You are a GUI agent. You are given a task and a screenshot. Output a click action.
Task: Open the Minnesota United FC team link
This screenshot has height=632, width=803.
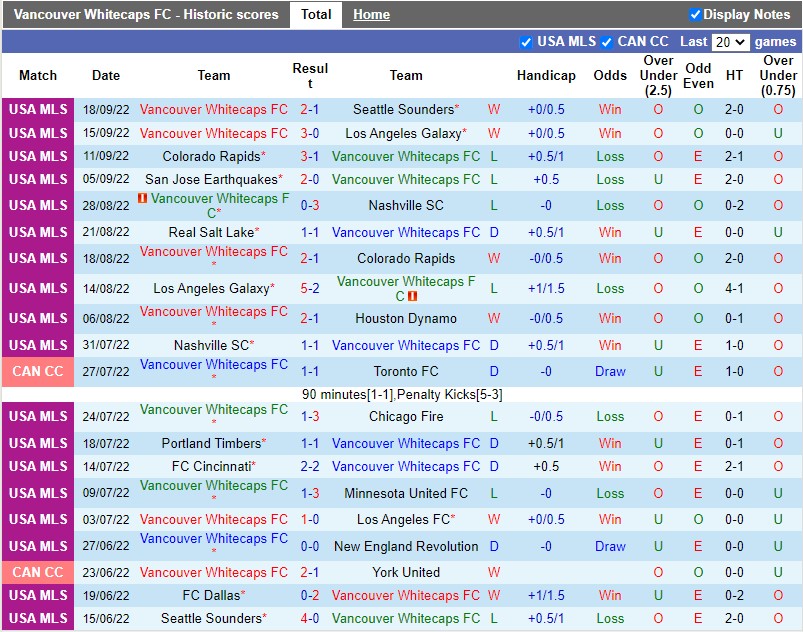click(x=406, y=493)
